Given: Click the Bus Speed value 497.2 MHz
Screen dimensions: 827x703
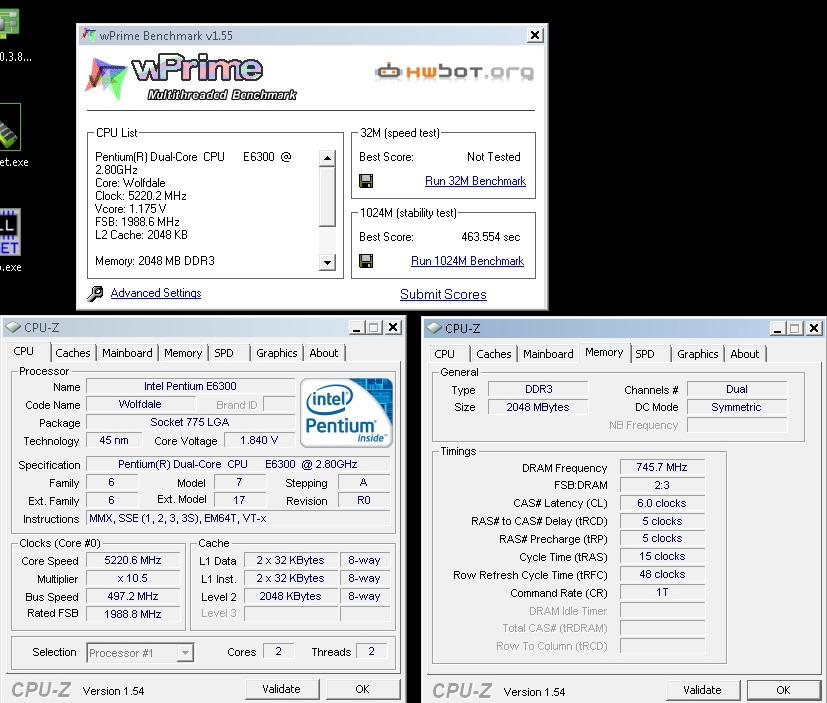Looking at the screenshot, I should point(133,596).
